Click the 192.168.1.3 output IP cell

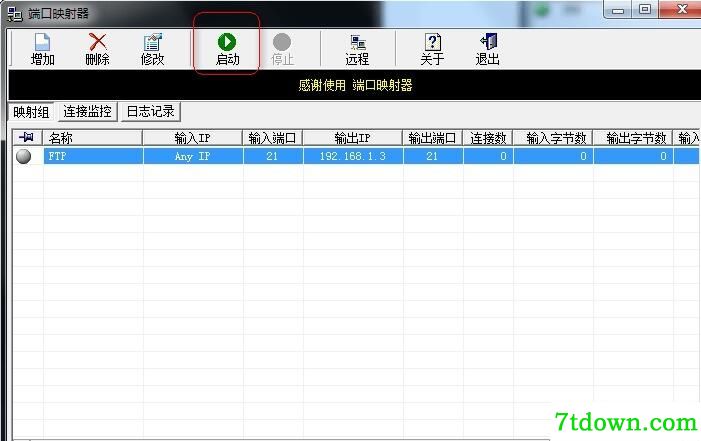[353, 156]
